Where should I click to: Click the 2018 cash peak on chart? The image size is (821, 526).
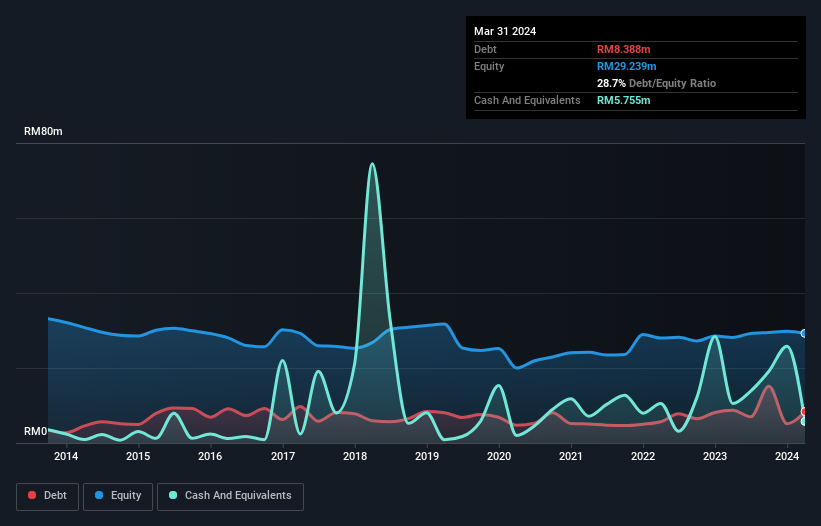point(372,164)
